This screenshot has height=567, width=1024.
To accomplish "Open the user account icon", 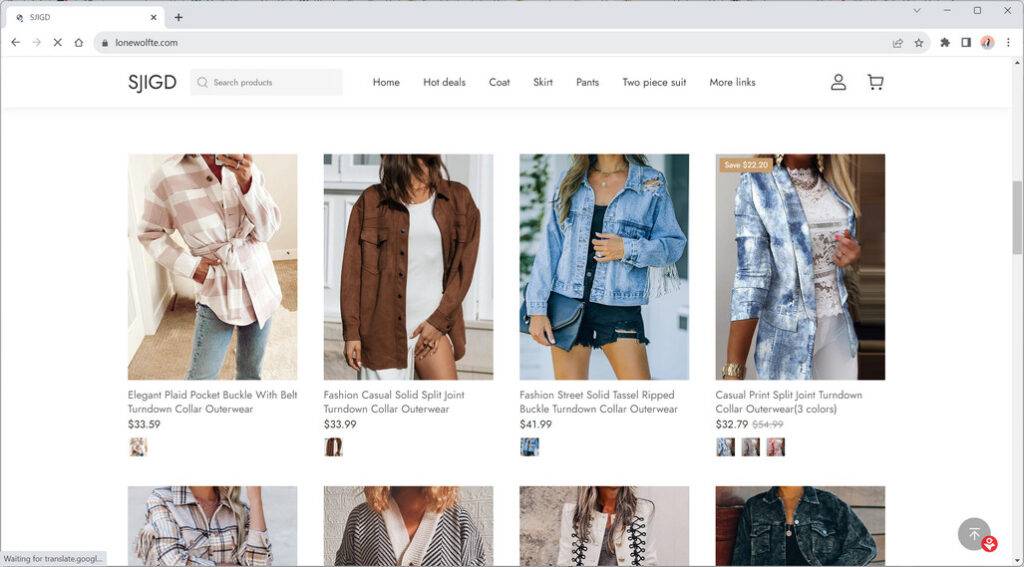I will tap(838, 82).
